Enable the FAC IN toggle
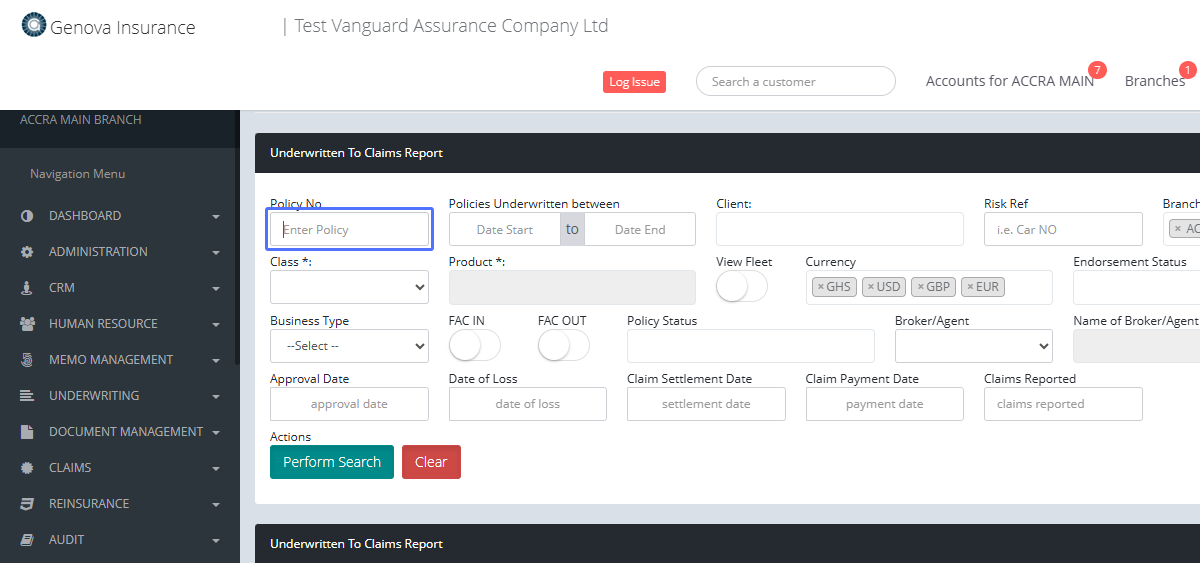 474,346
